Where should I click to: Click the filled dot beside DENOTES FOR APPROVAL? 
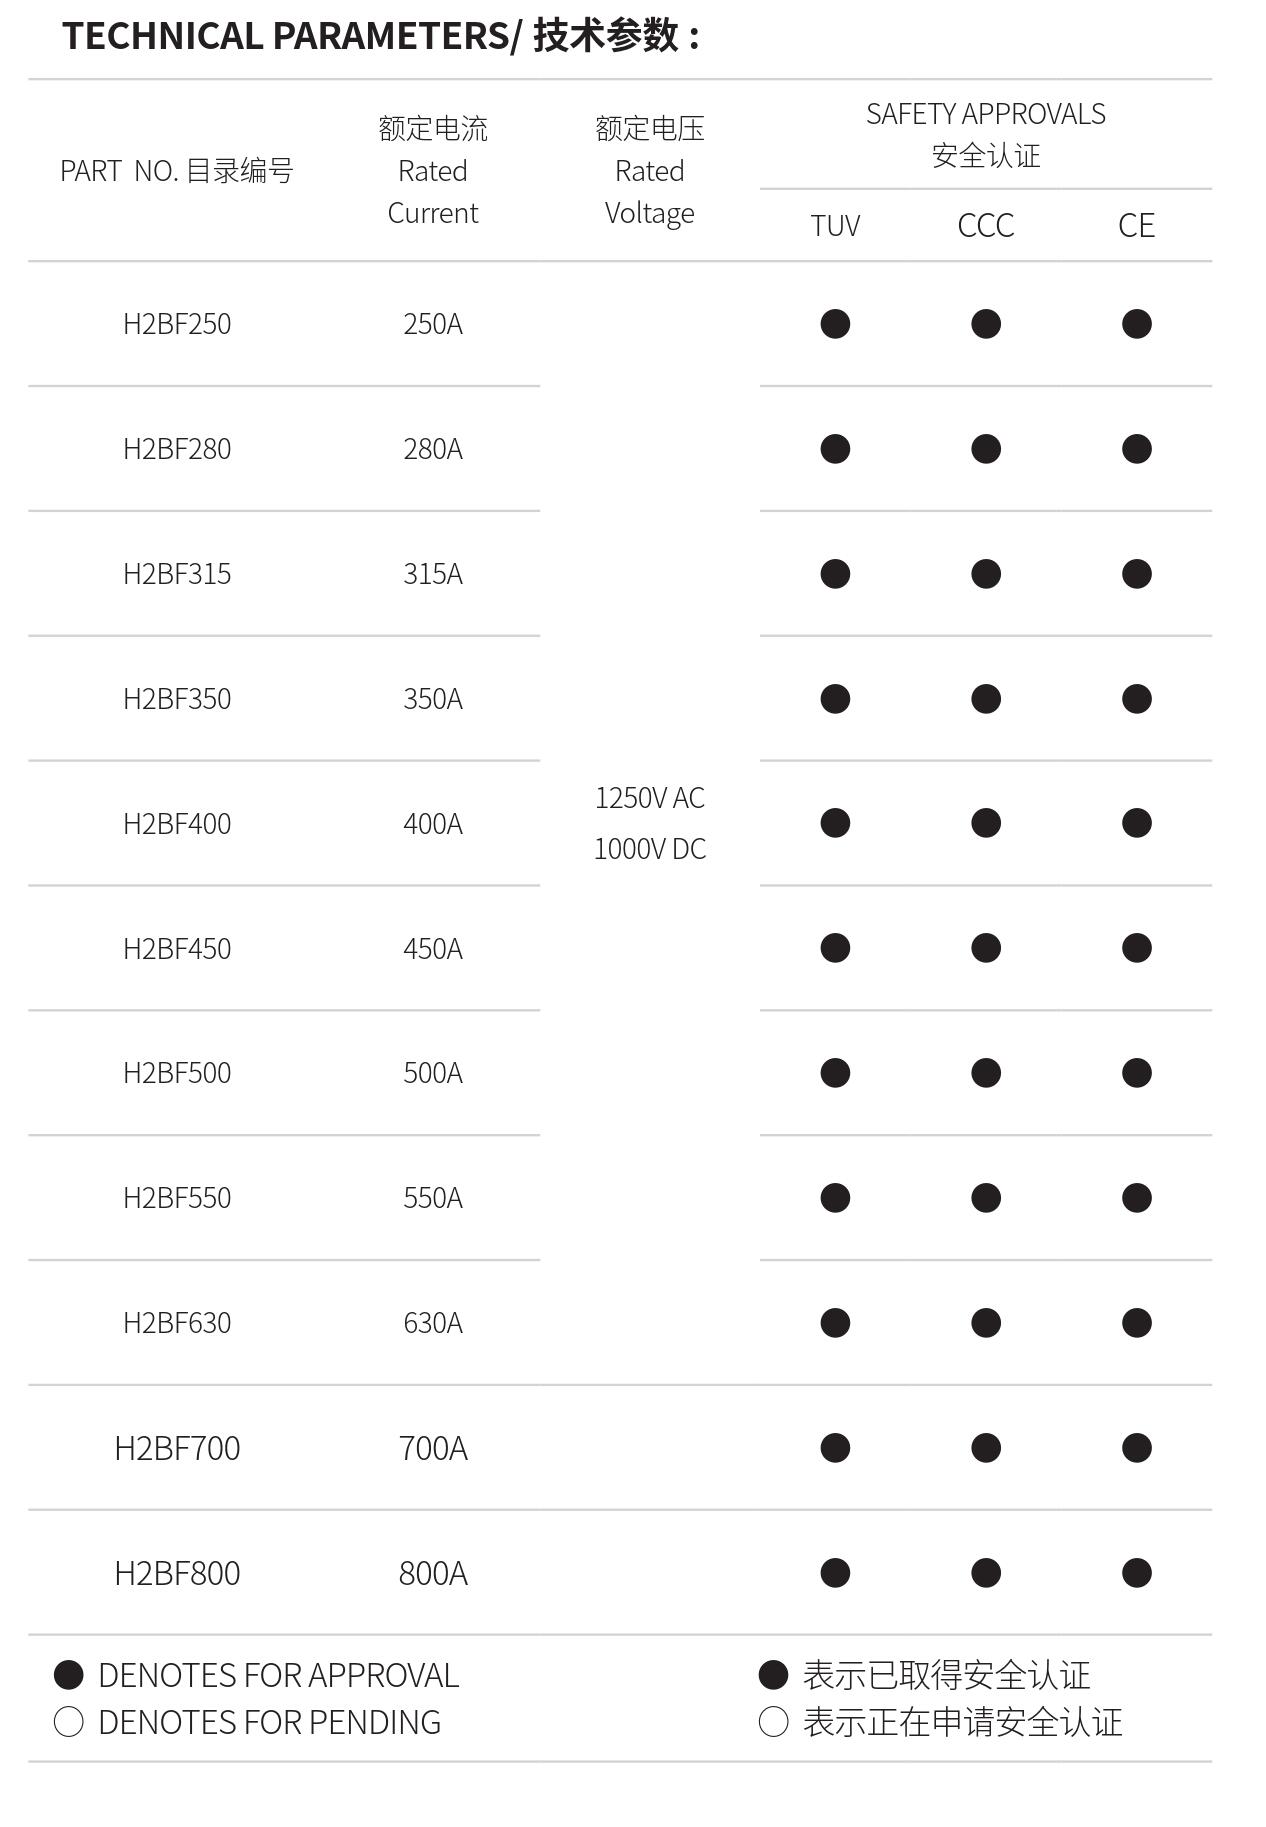pyautogui.click(x=69, y=1675)
